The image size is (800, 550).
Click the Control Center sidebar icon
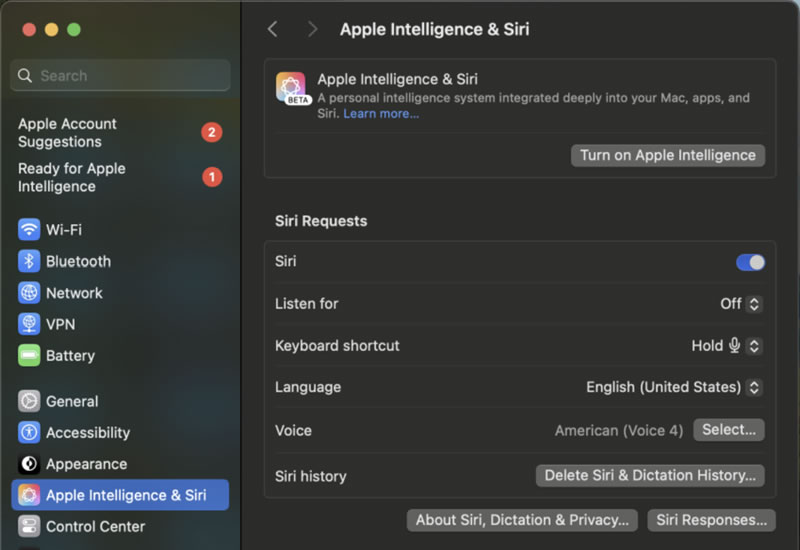click(x=29, y=527)
